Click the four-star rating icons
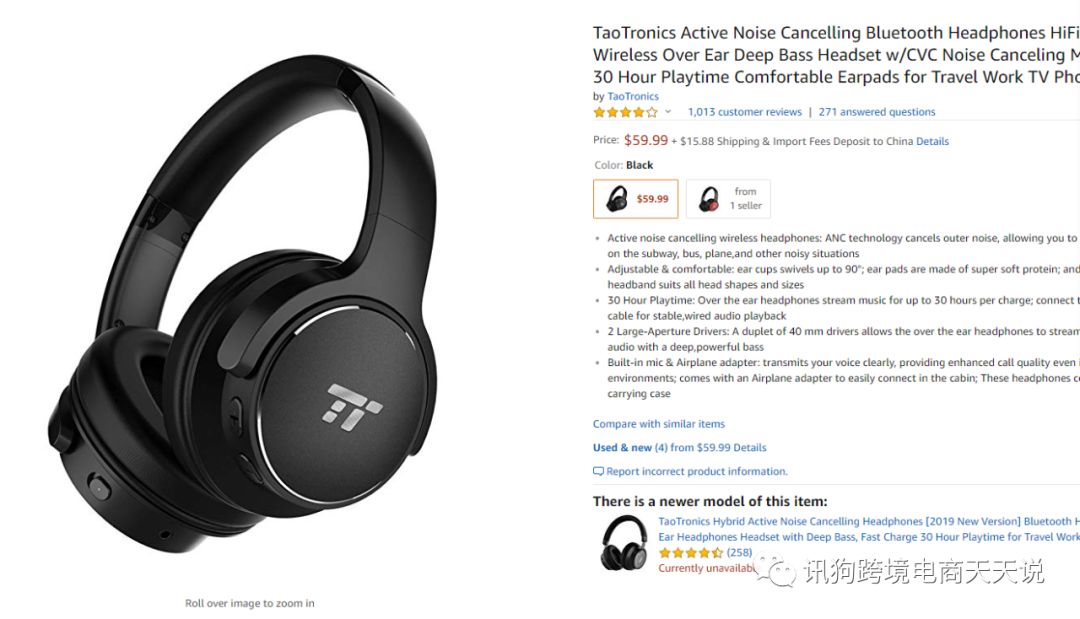The image size is (1080, 619). pos(625,112)
